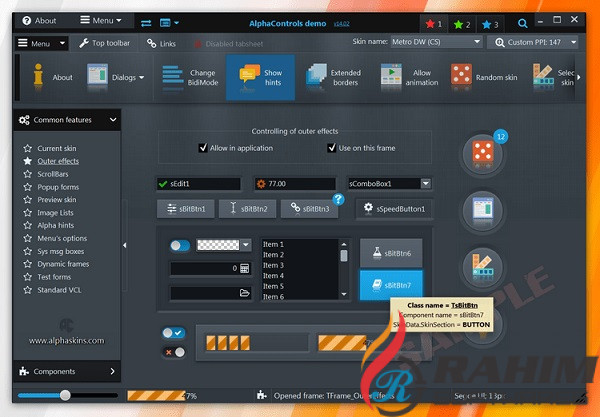
Task: Click Allow animation toolbar icon
Action: pyautogui.click(x=391, y=76)
